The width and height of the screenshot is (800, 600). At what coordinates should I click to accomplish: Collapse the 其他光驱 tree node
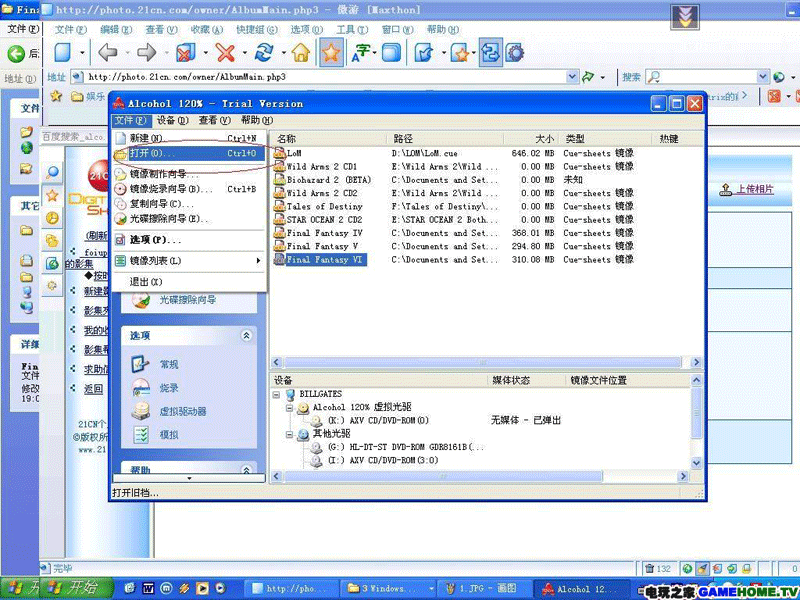[x=289, y=434]
